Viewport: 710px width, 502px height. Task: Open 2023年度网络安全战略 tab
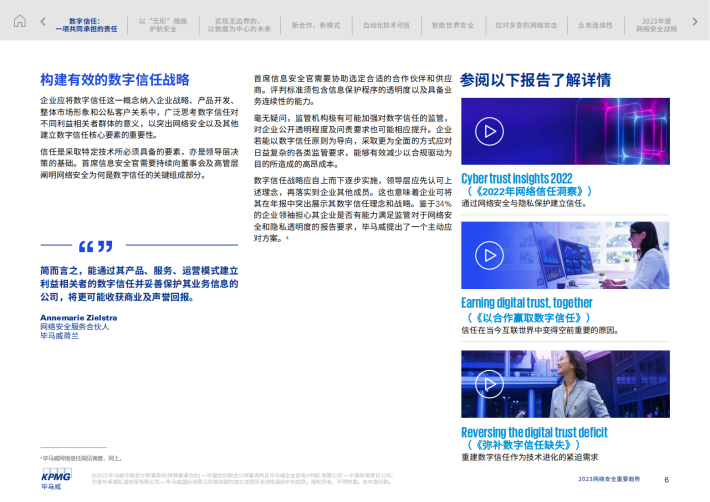(656, 25)
